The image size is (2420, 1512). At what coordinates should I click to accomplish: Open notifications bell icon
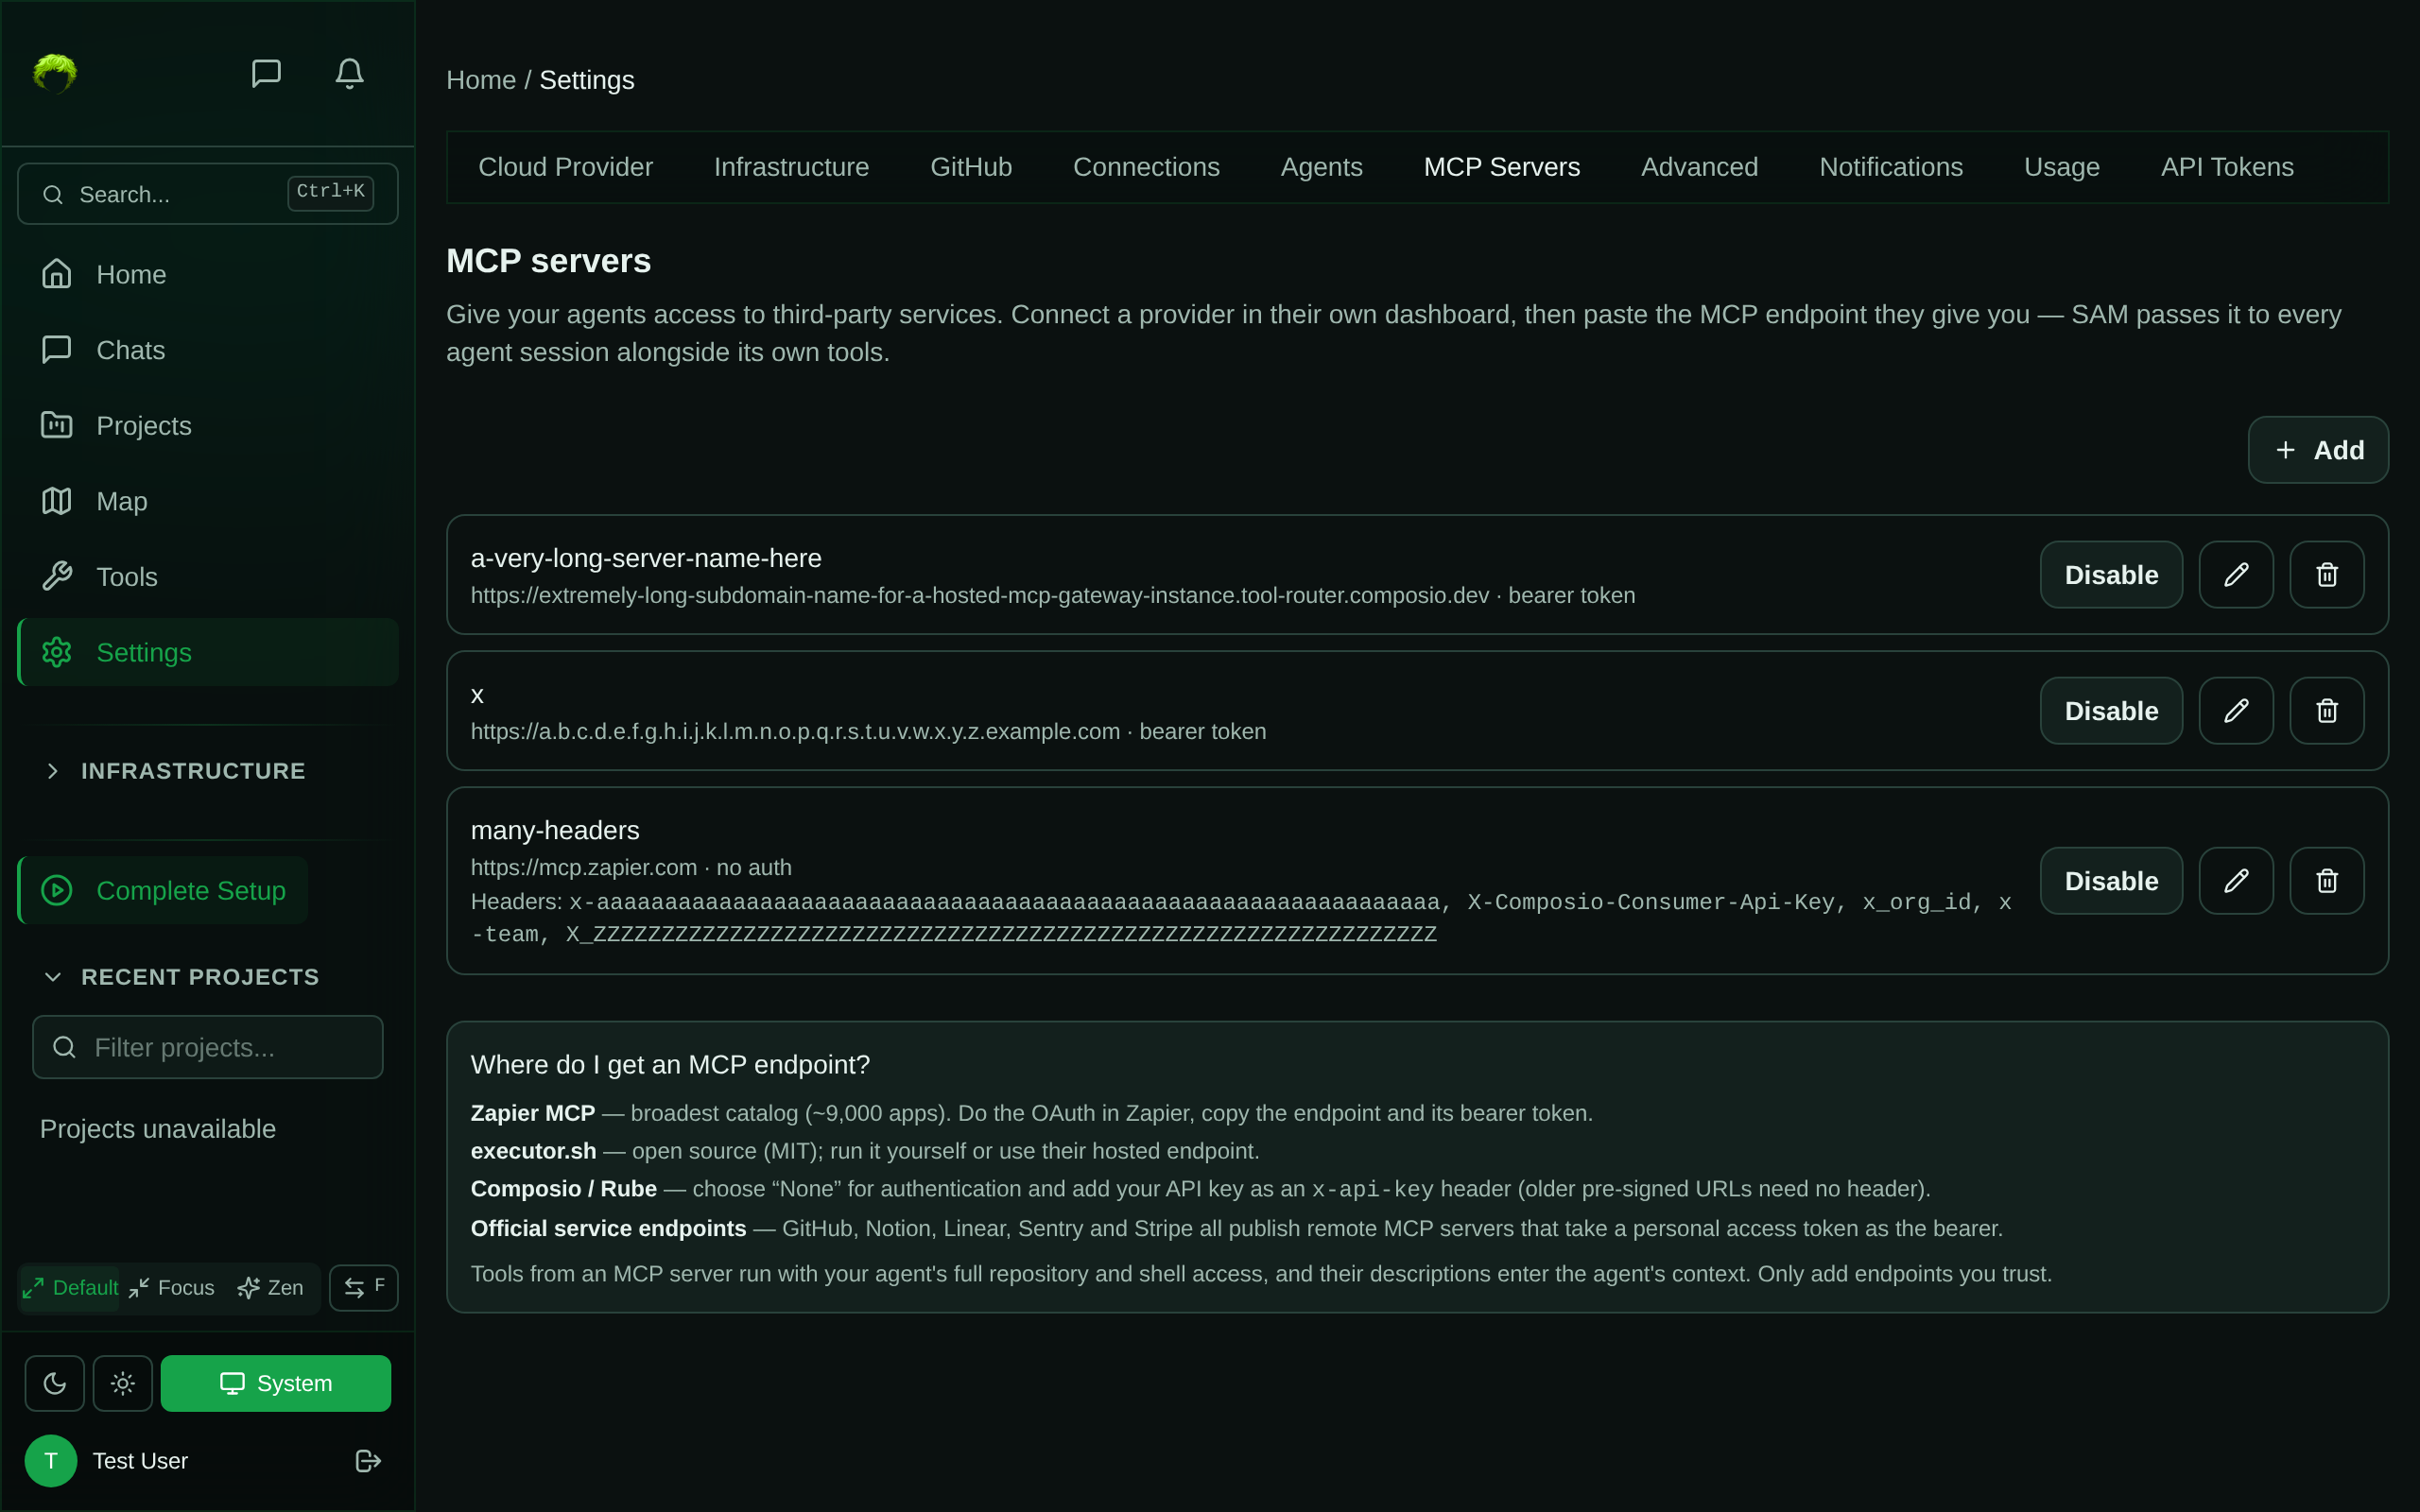coord(349,73)
